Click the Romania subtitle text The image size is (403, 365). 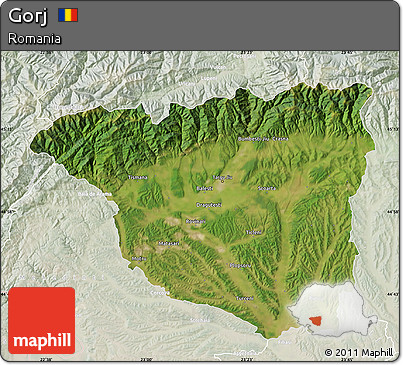tap(35, 39)
